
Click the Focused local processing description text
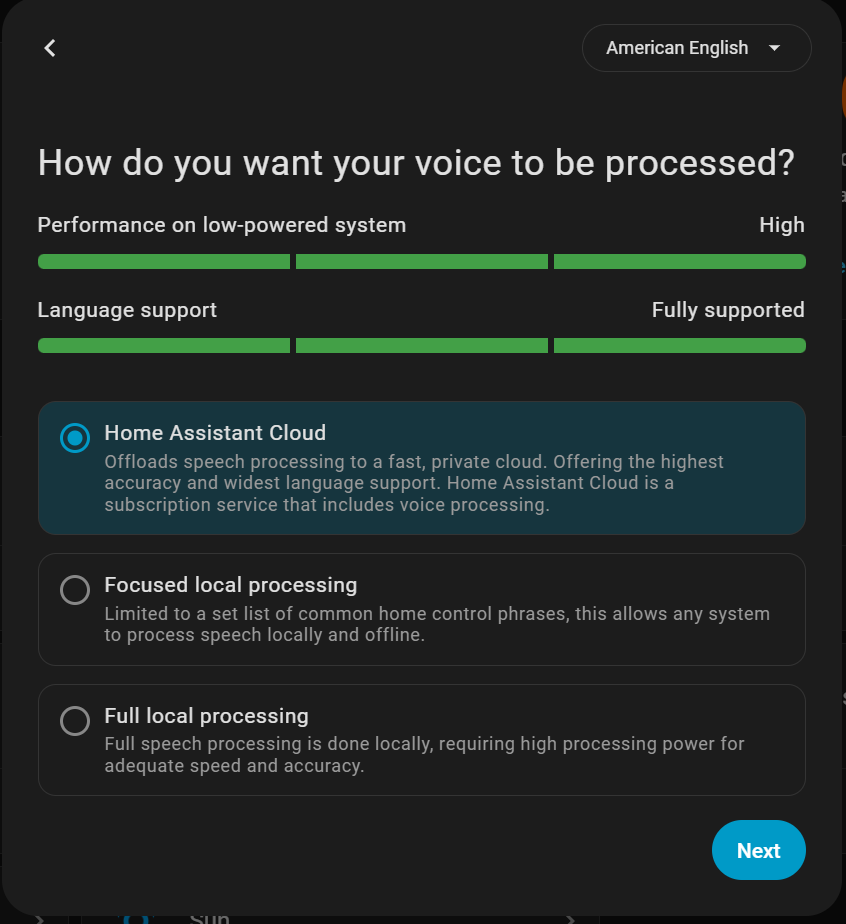437,624
